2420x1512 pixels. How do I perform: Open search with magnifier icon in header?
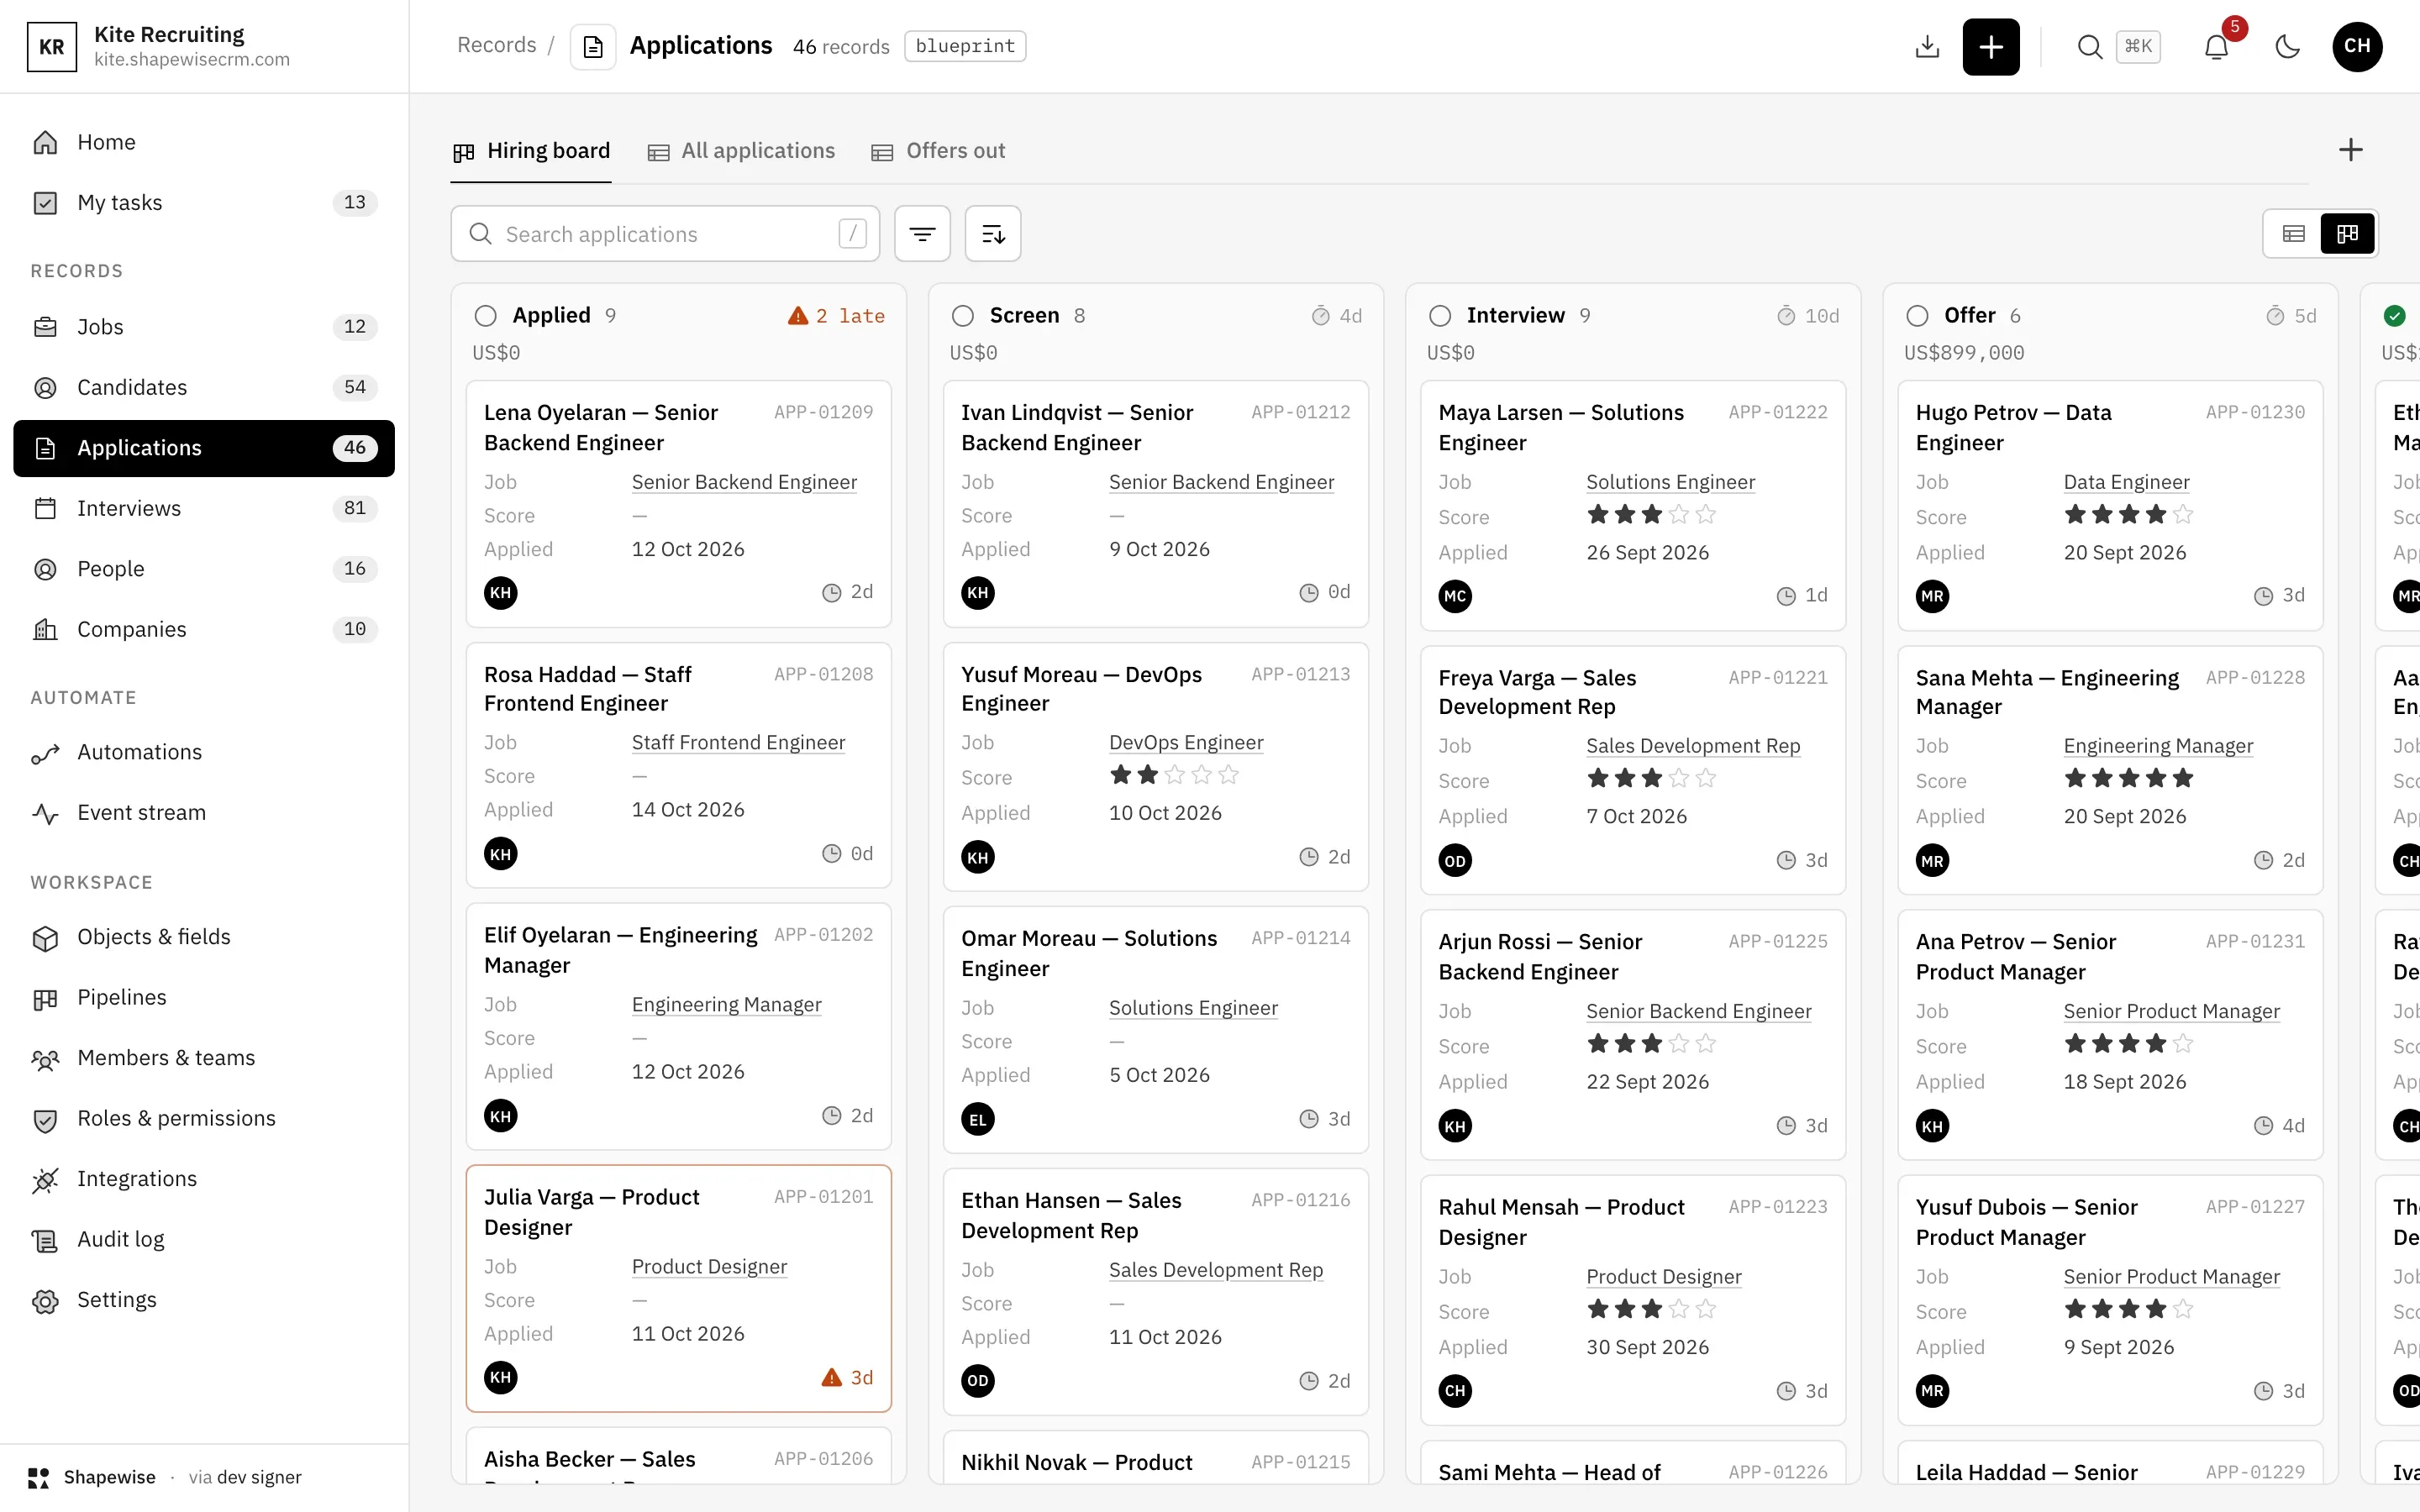pyautogui.click(x=2089, y=47)
